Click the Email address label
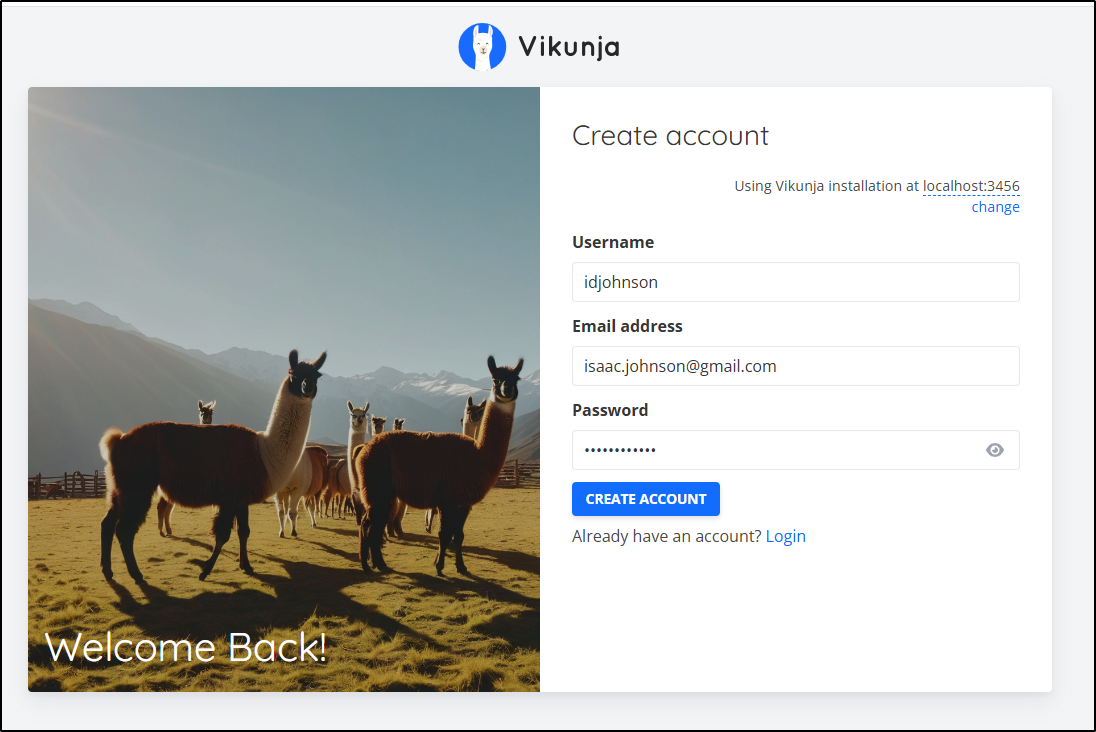Screen dimensions: 1096x732 pos(627,326)
